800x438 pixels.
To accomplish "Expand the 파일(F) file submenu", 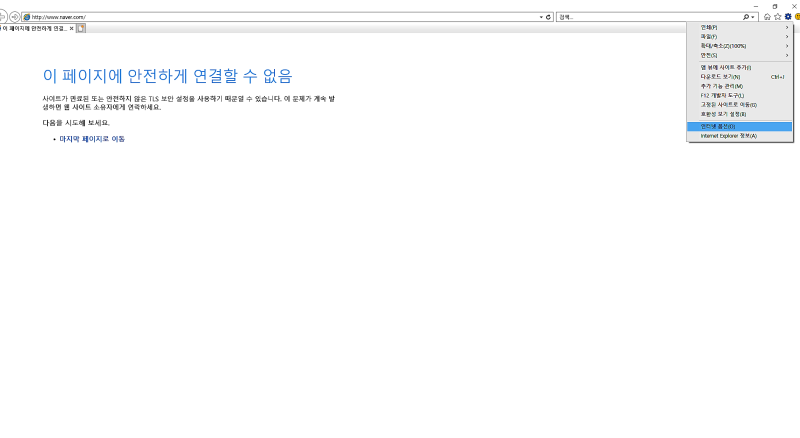I will (739, 37).
